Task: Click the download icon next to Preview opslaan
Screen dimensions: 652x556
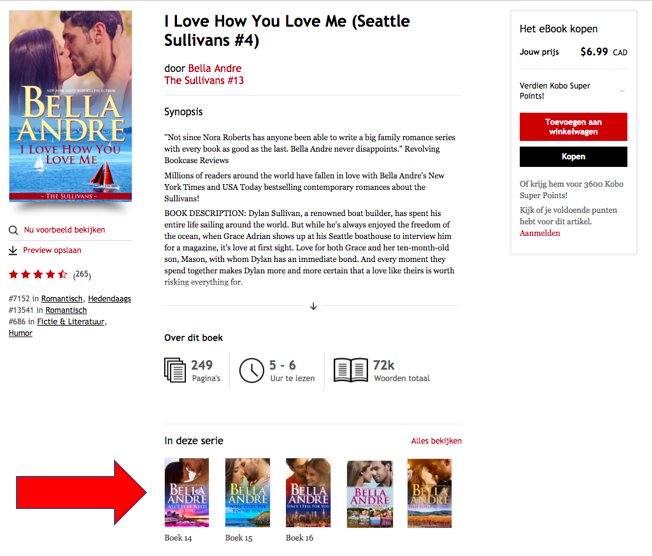Action: (13, 250)
